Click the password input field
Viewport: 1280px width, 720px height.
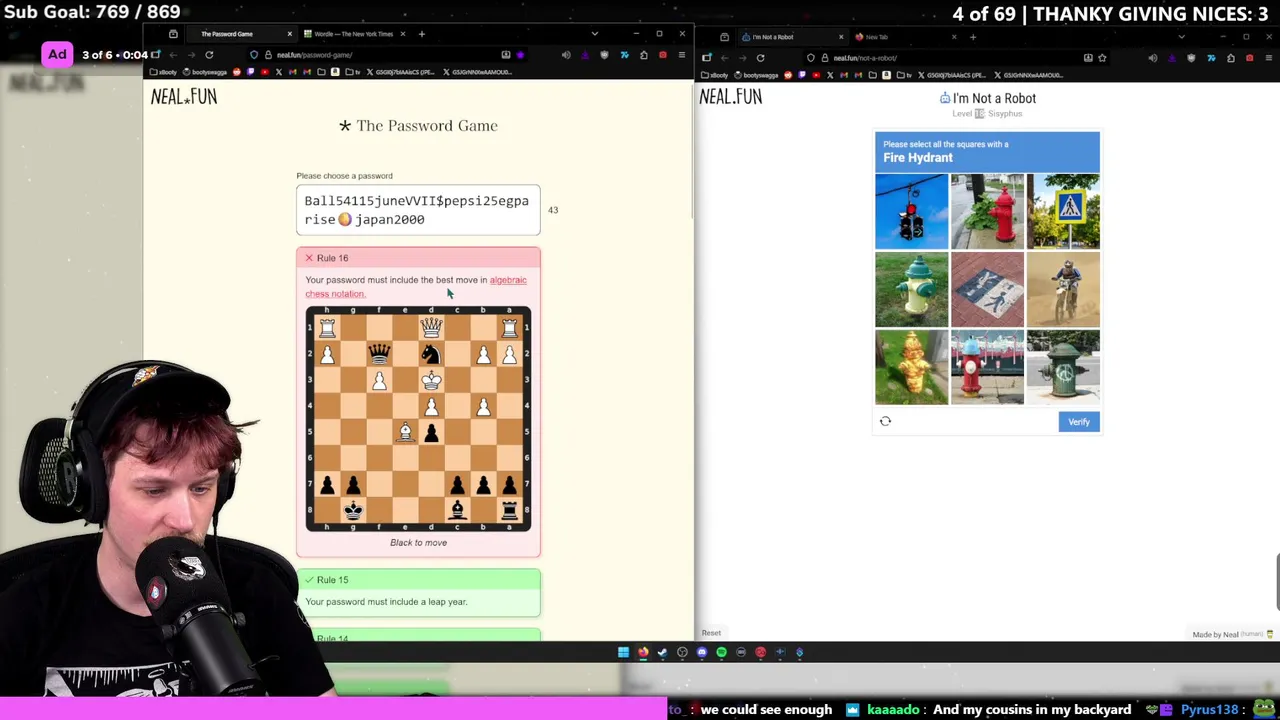pyautogui.click(x=418, y=210)
